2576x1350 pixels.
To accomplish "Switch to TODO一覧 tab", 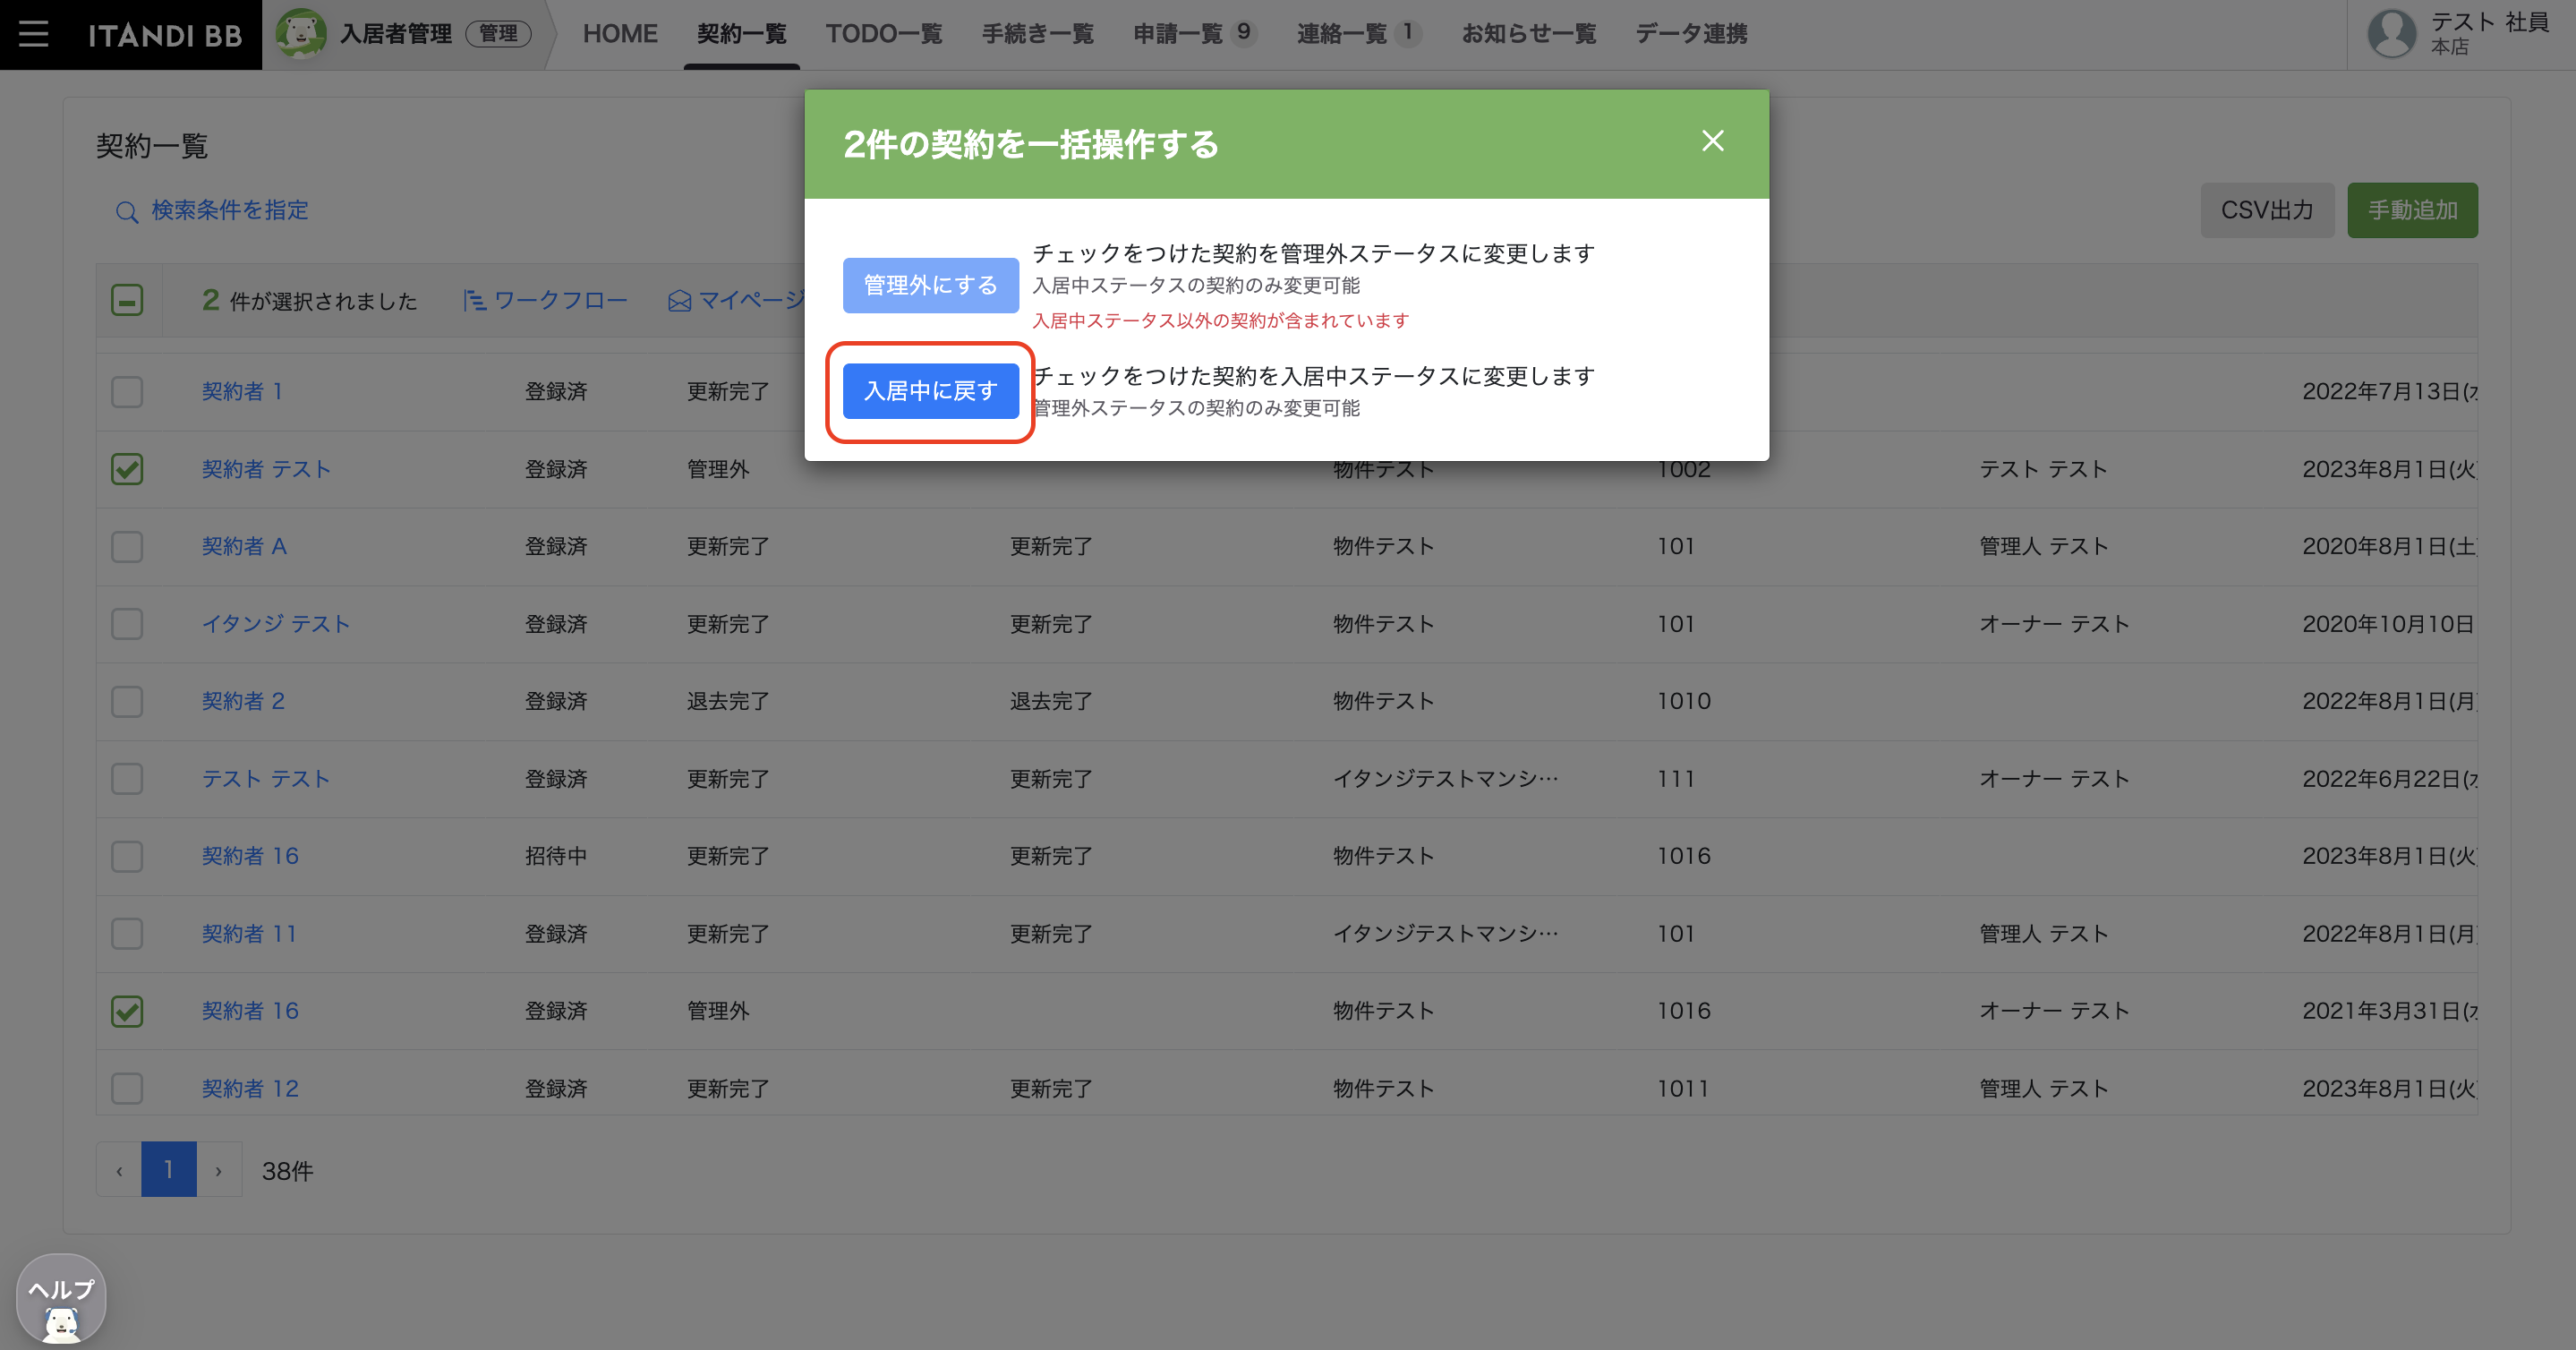I will pos(884,34).
